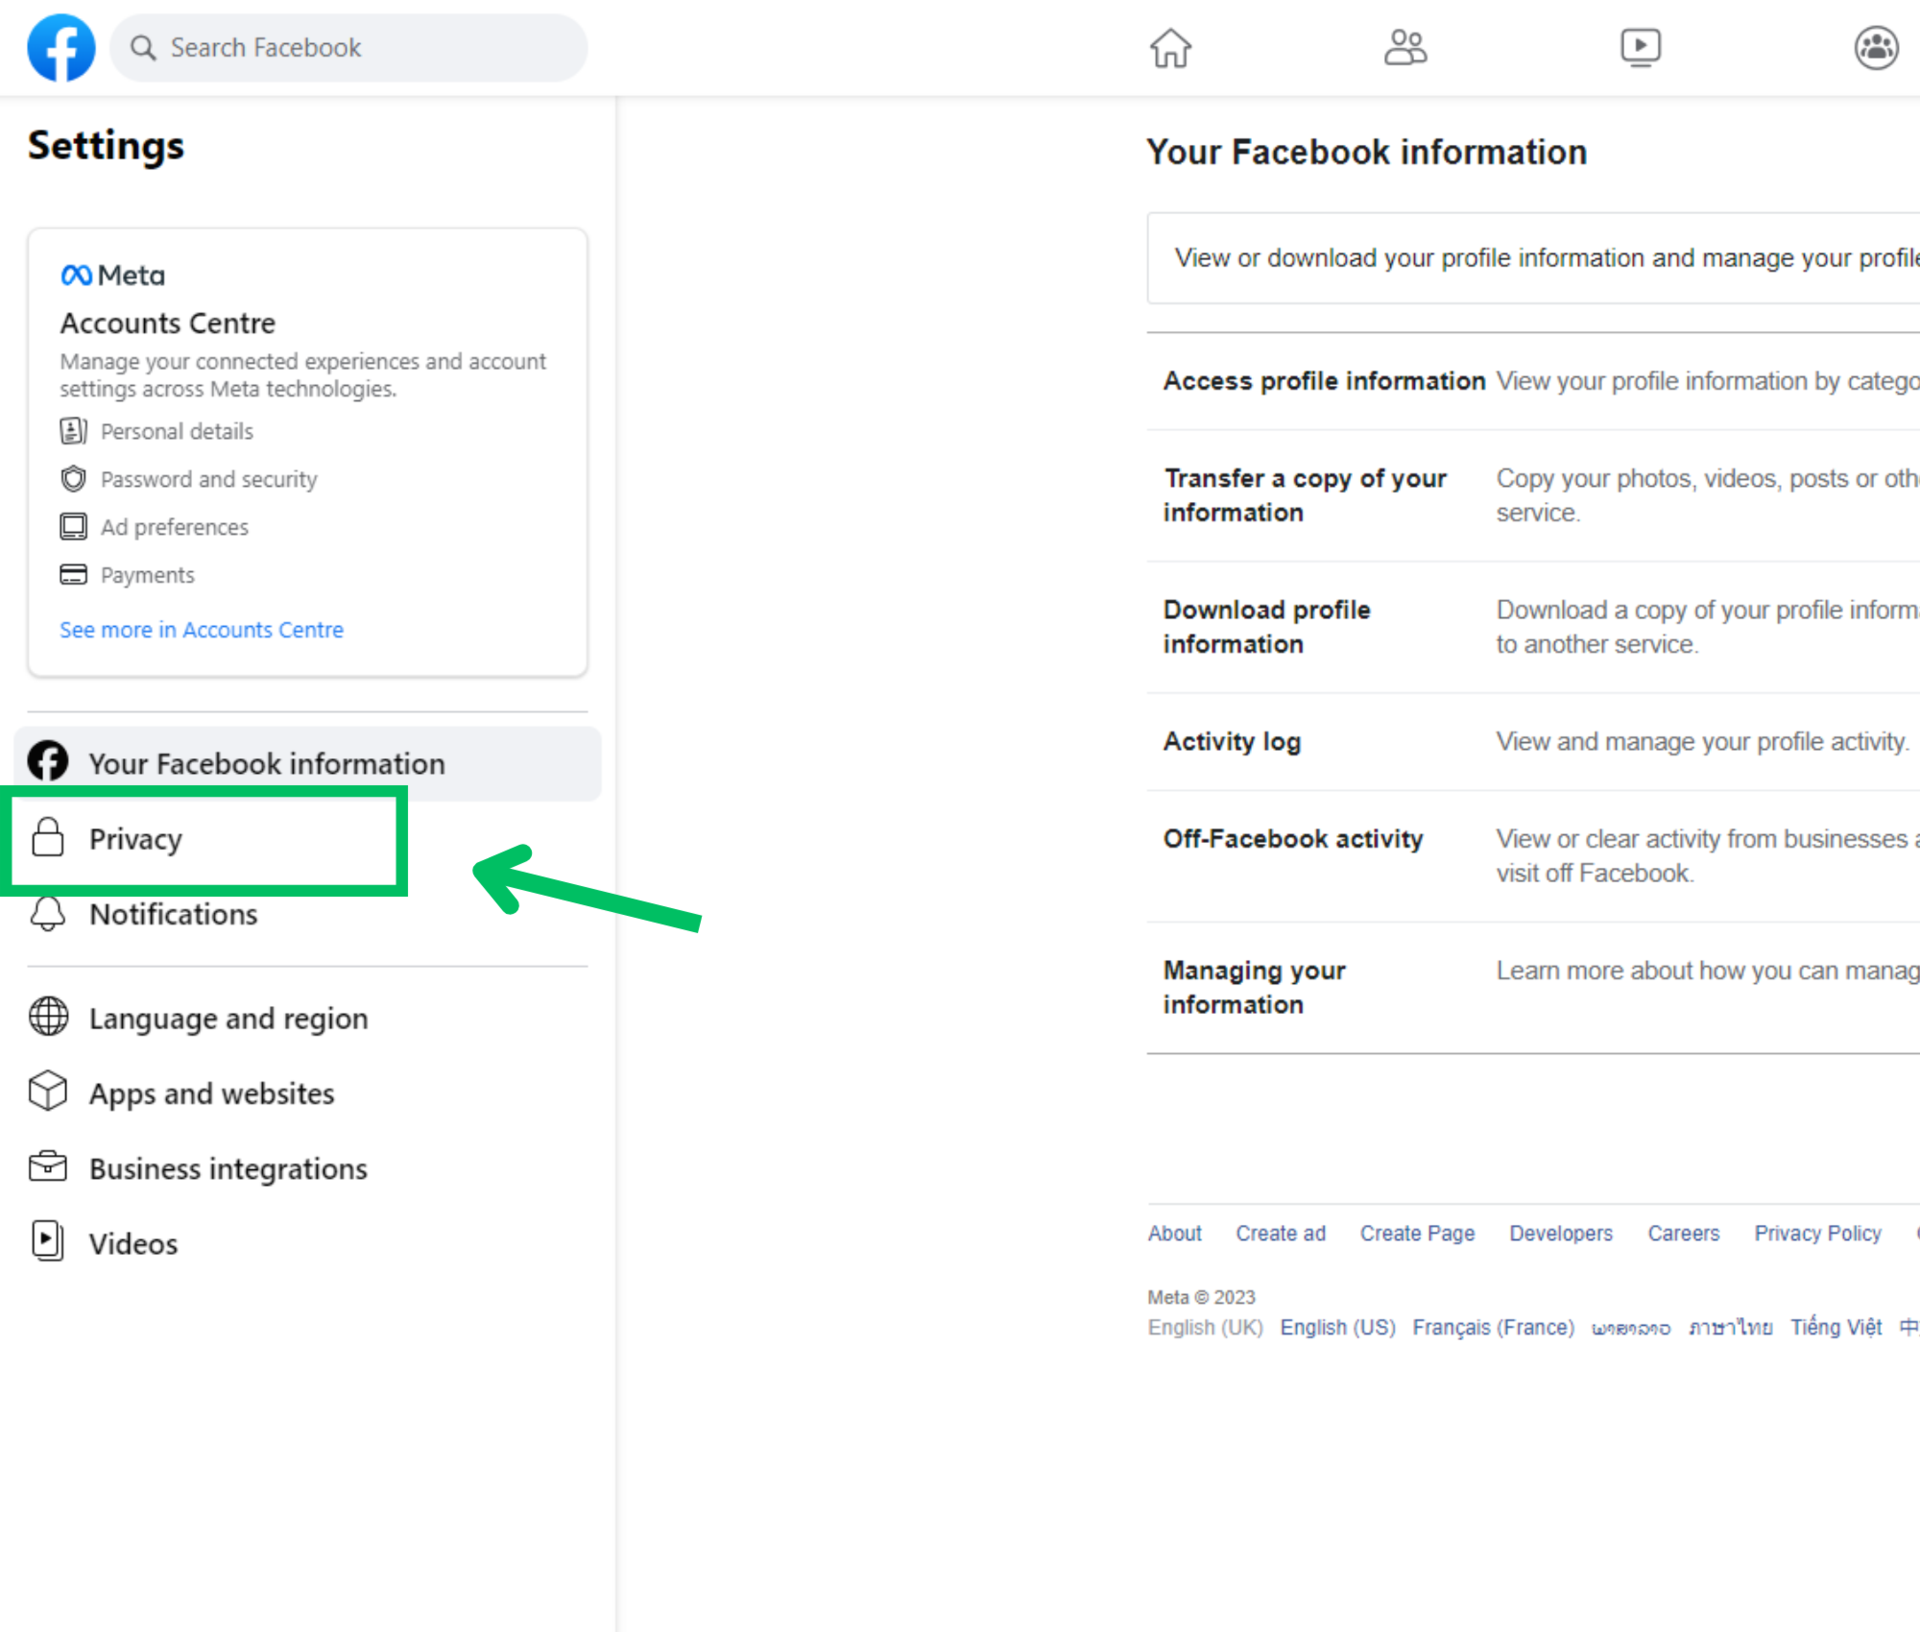Open Off-Facebook activity option
This screenshot has height=1632, width=1920.
(x=1292, y=838)
